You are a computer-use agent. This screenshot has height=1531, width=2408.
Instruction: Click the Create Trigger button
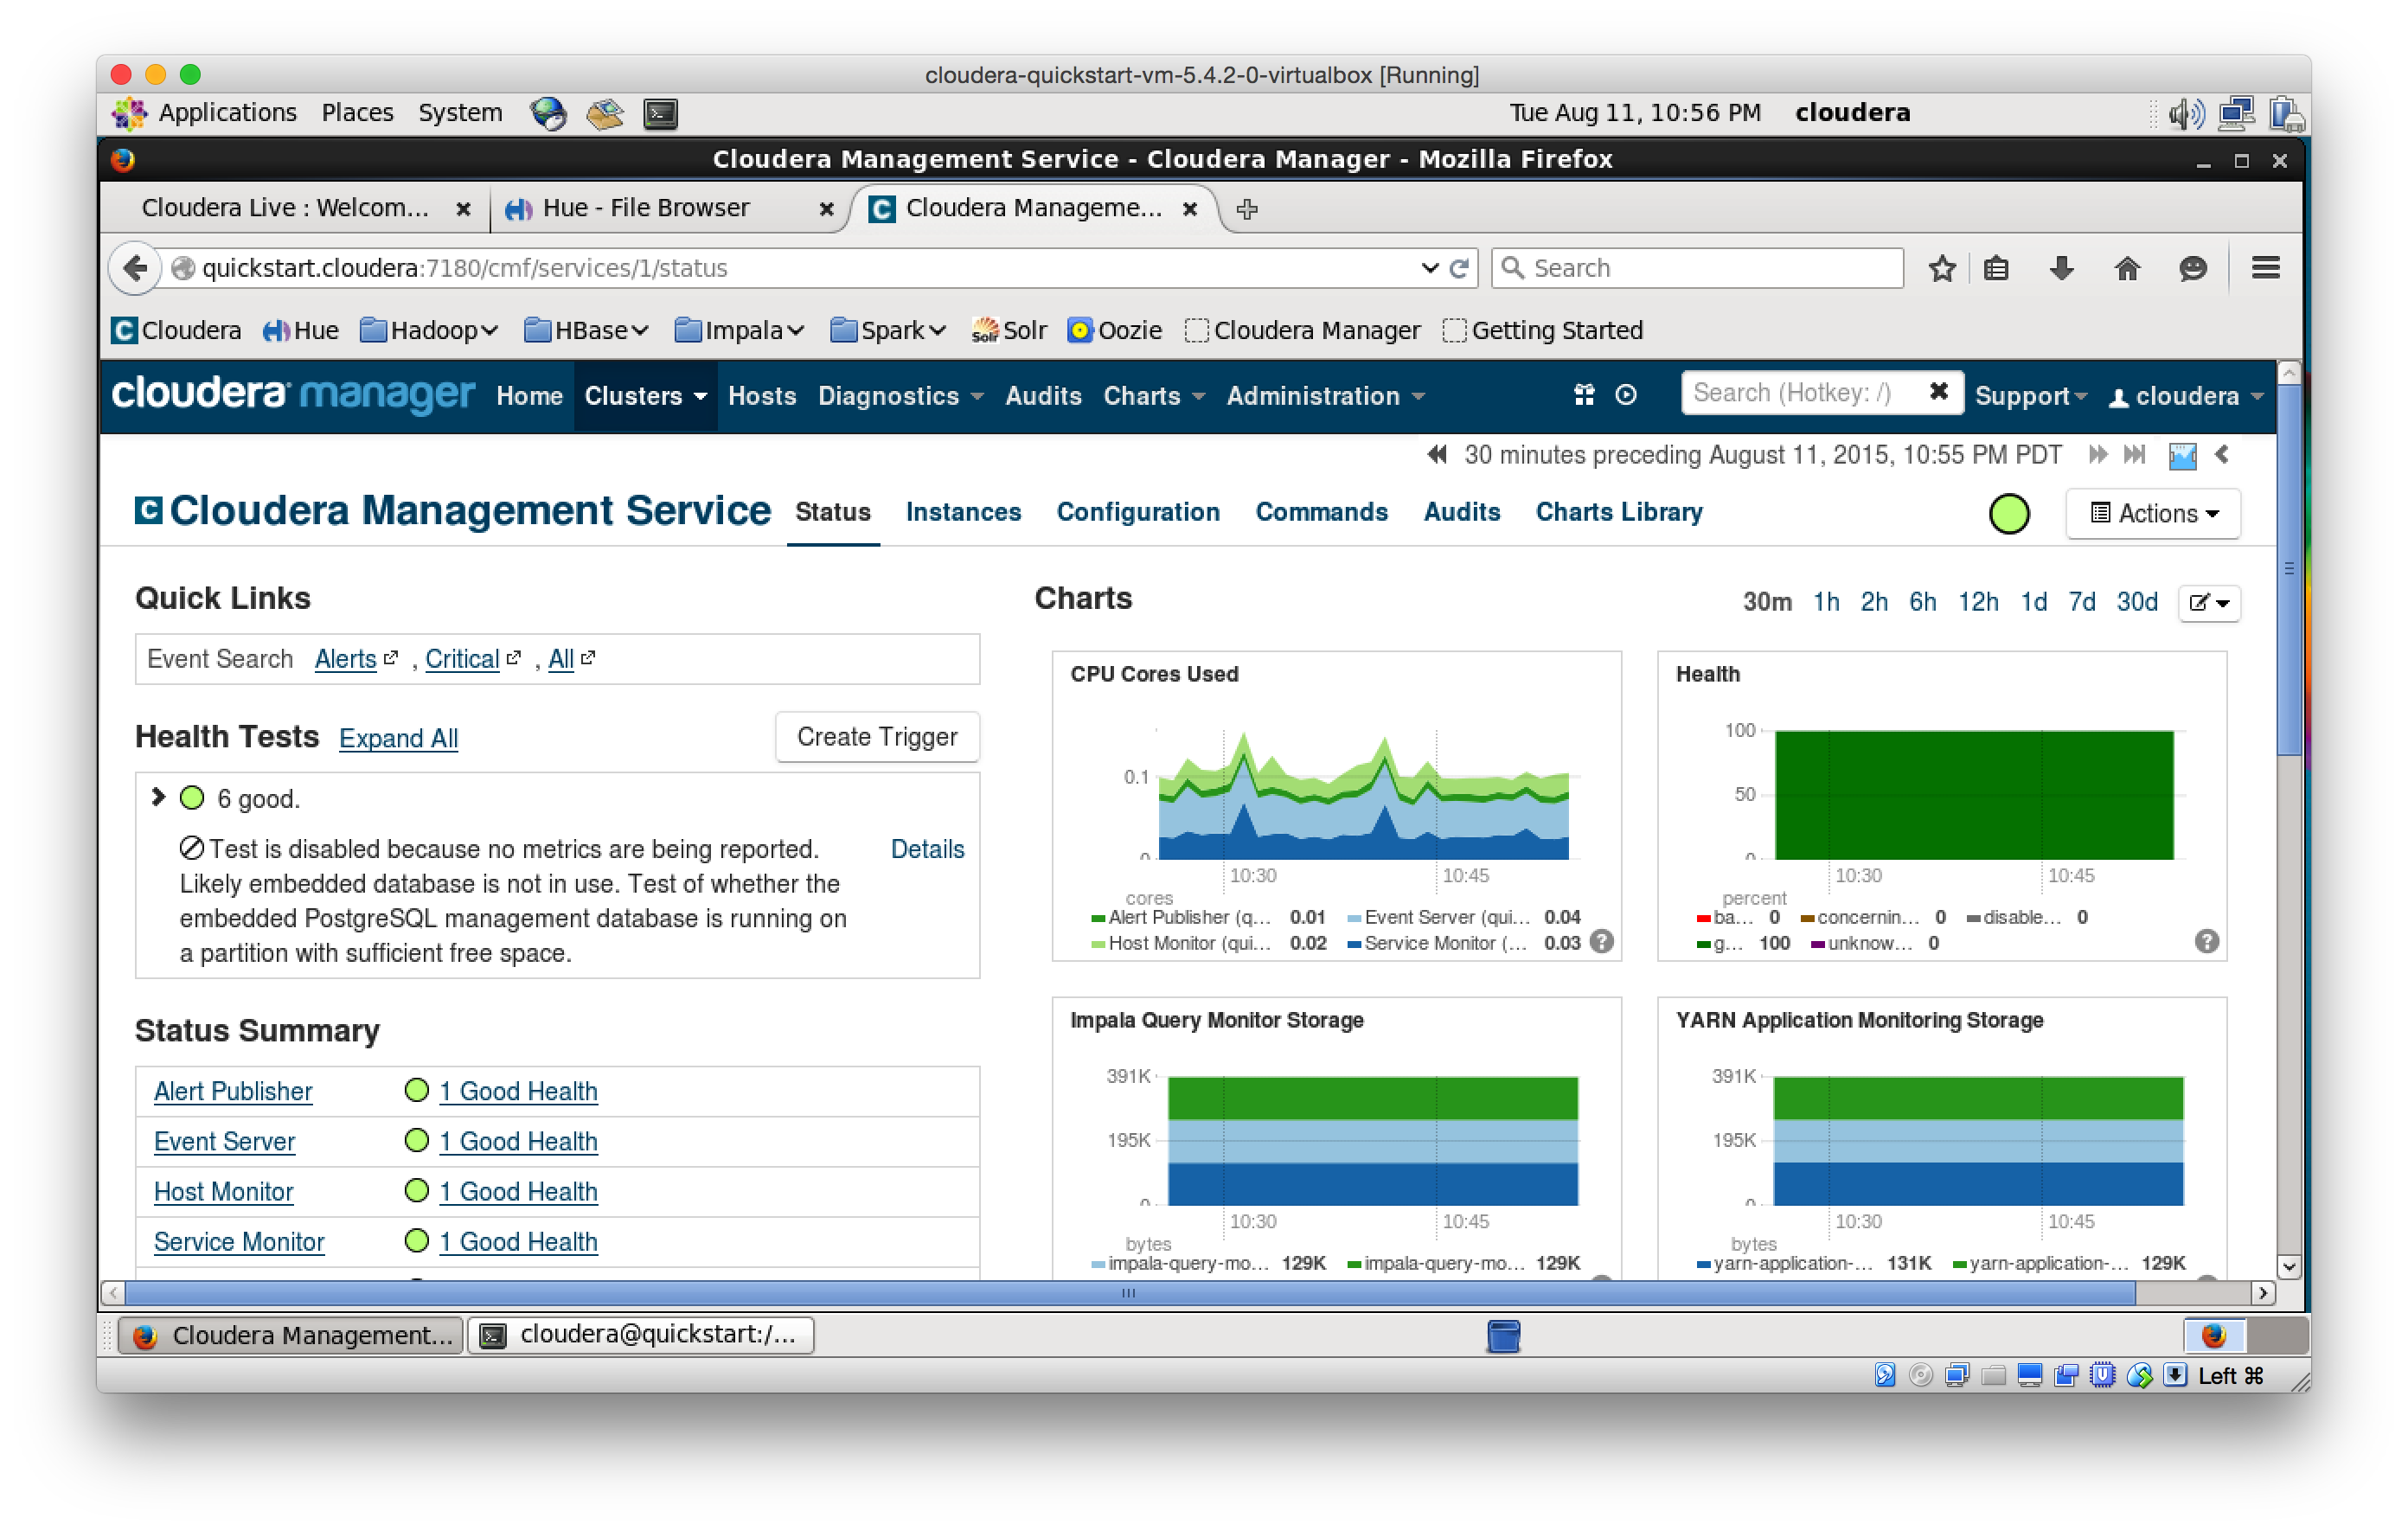[x=876, y=737]
